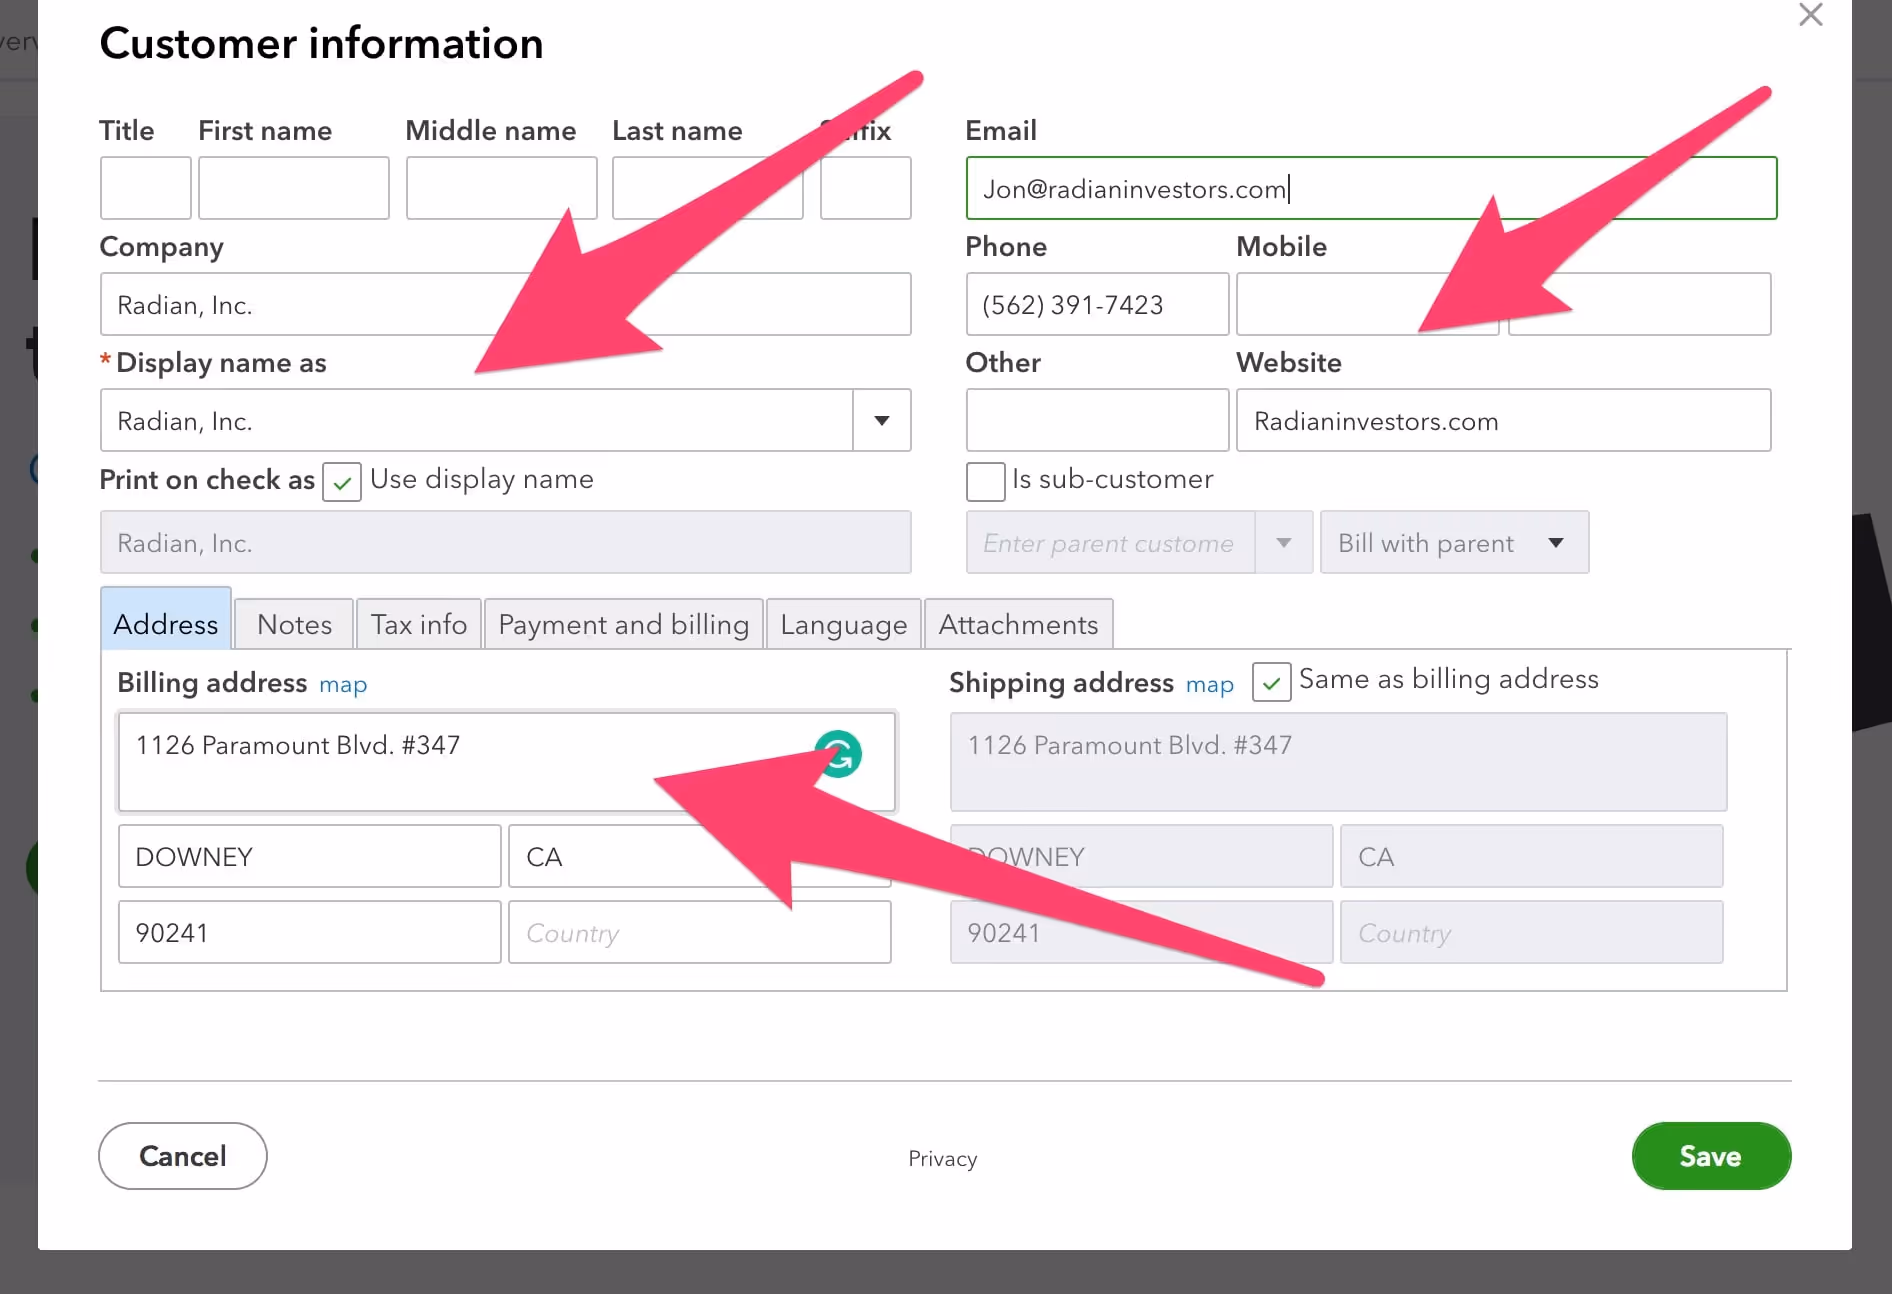Viewport: 1892px width, 1294px height.
Task: Switch to the Notes tab
Action: tap(294, 624)
